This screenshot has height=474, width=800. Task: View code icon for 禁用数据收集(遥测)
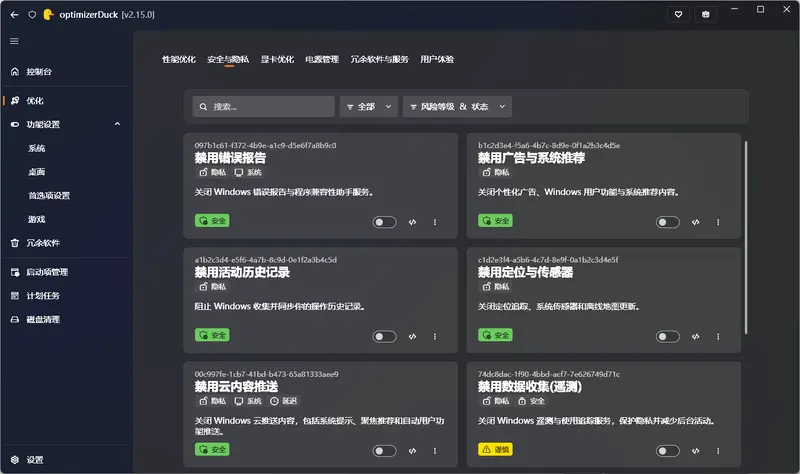pos(695,451)
